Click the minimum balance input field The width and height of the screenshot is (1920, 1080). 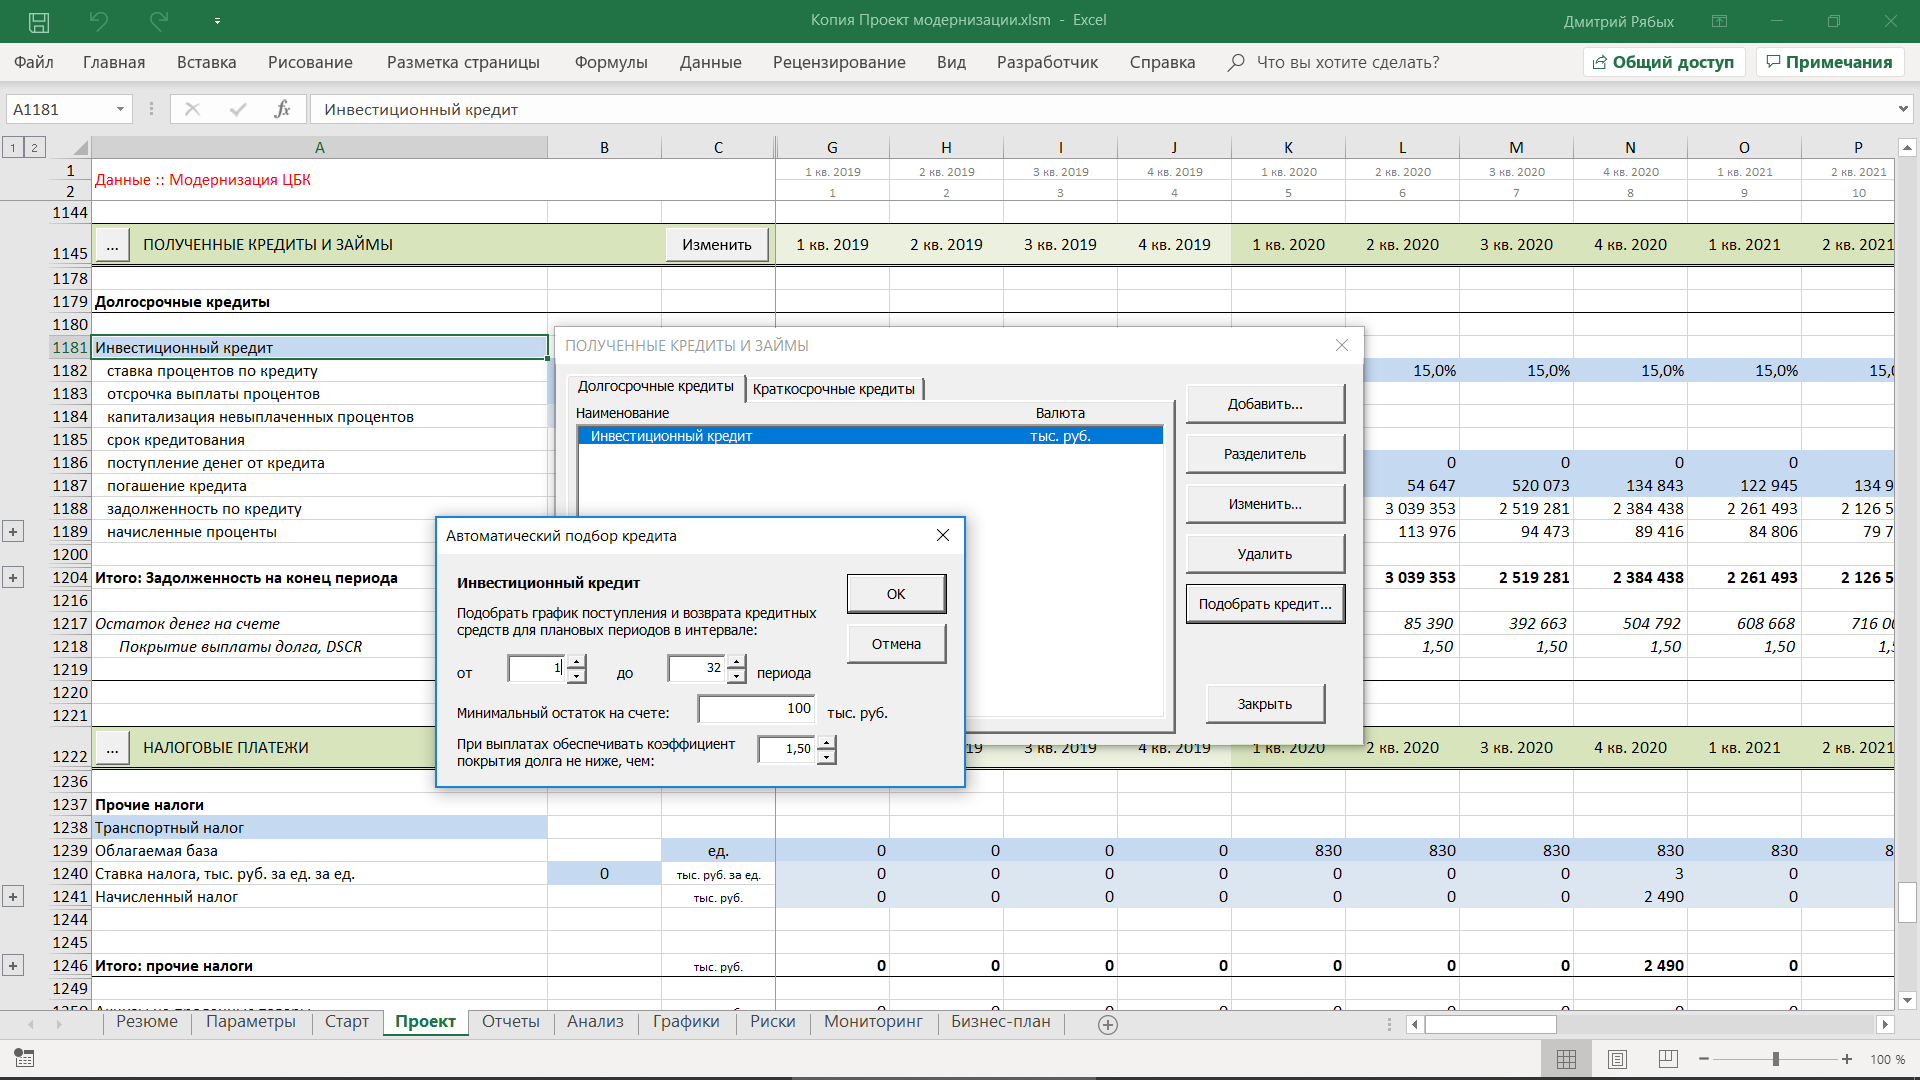point(756,709)
